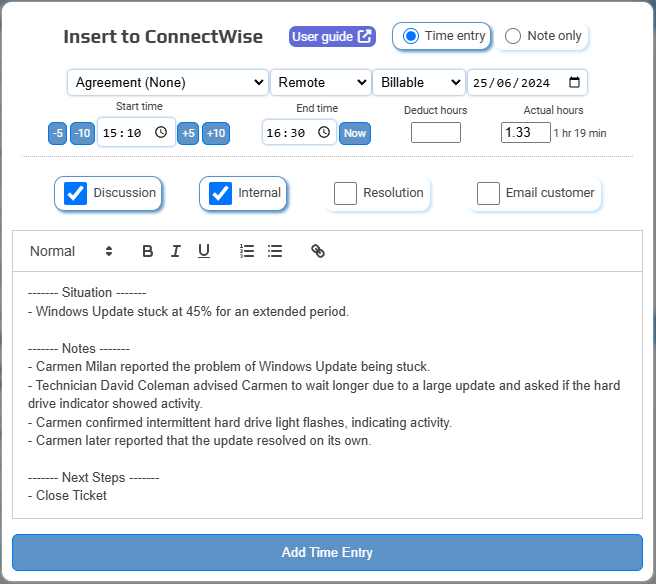This screenshot has width=656, height=584.
Task: Select the Note only radio option
Action: [512, 36]
